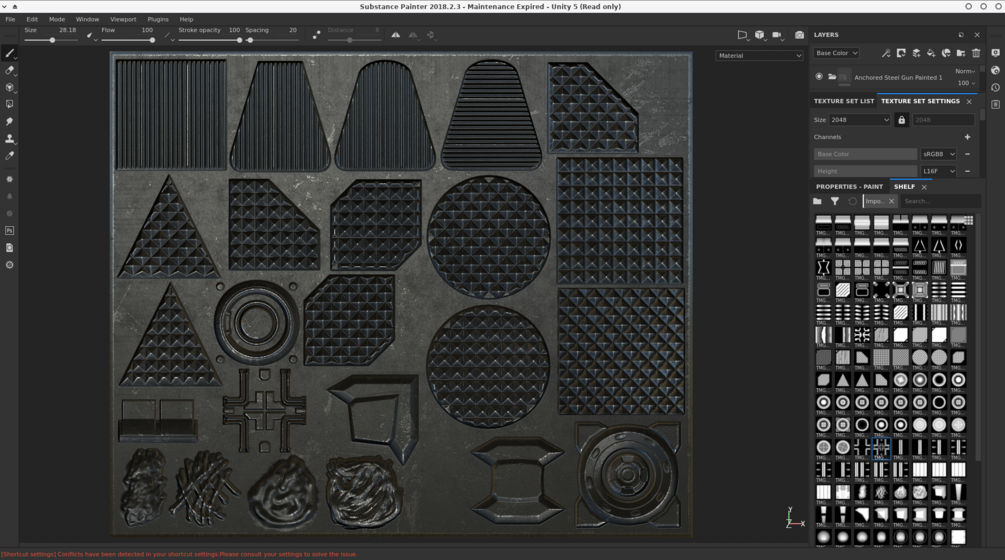Screen dimensions: 1005x560
Task: Open the texture Size 2048 dropdown
Action: (x=858, y=120)
